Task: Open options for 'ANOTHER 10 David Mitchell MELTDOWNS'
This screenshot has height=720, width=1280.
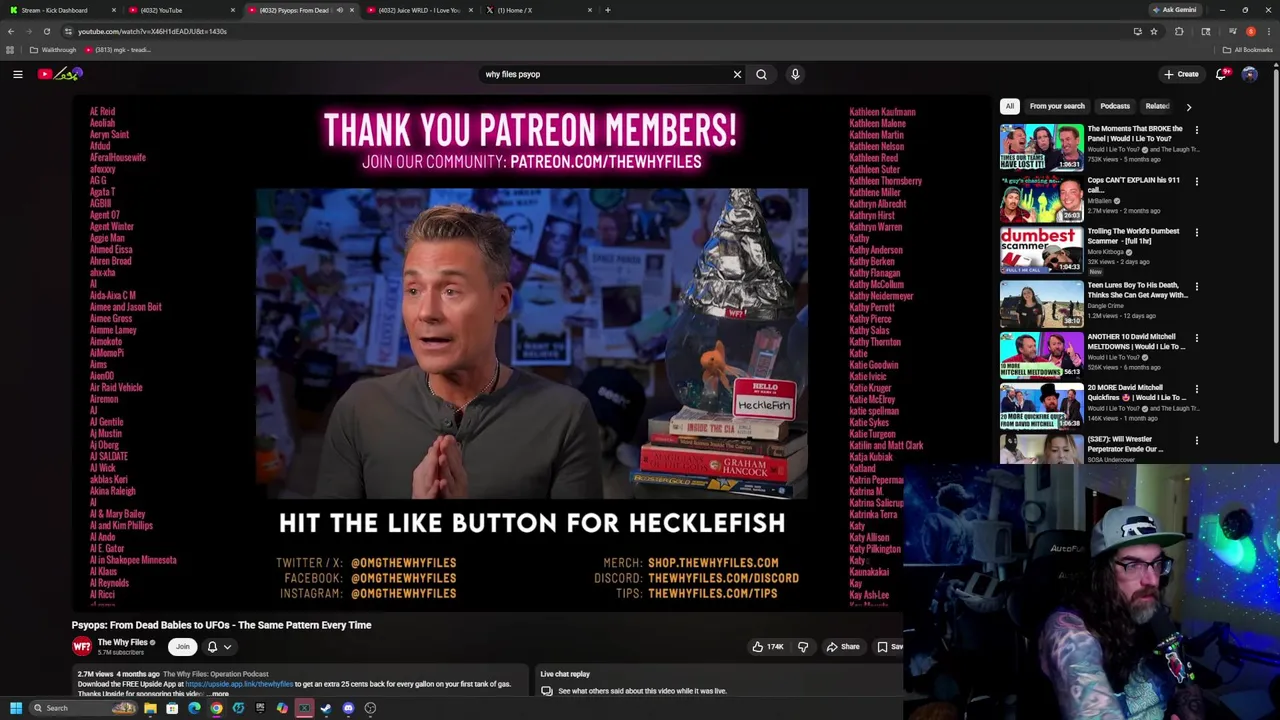Action: [1196, 338]
